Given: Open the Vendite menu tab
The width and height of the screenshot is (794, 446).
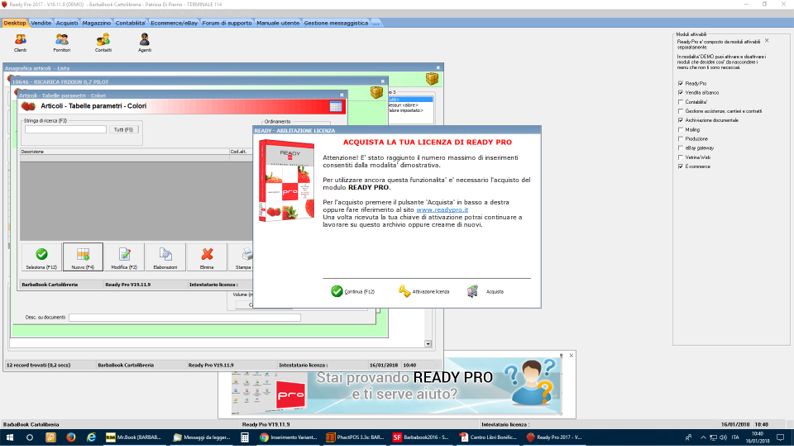Looking at the screenshot, I should 41,23.
